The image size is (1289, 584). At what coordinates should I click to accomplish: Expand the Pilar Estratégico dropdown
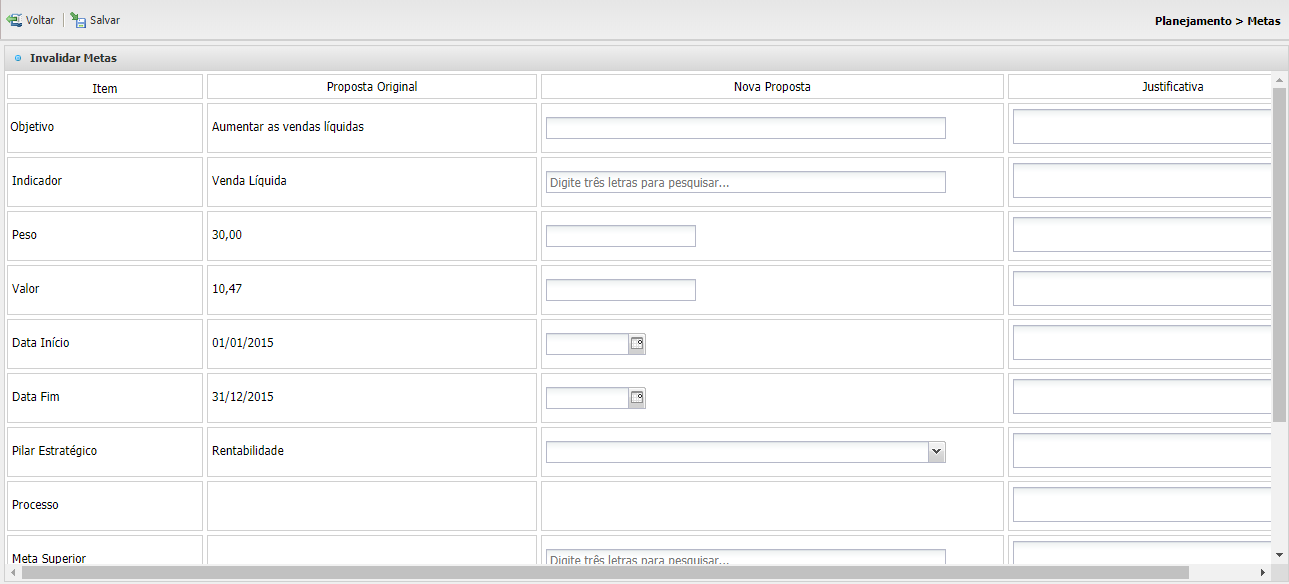pos(936,452)
